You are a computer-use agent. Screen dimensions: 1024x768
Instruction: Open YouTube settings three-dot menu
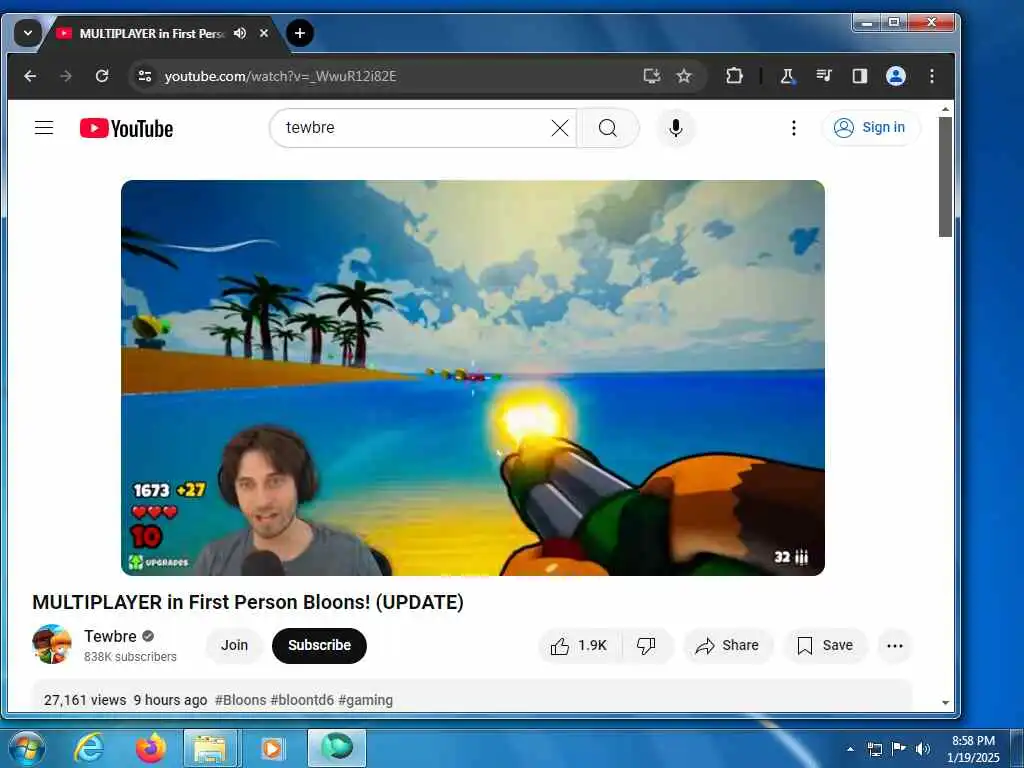pyautogui.click(x=793, y=128)
